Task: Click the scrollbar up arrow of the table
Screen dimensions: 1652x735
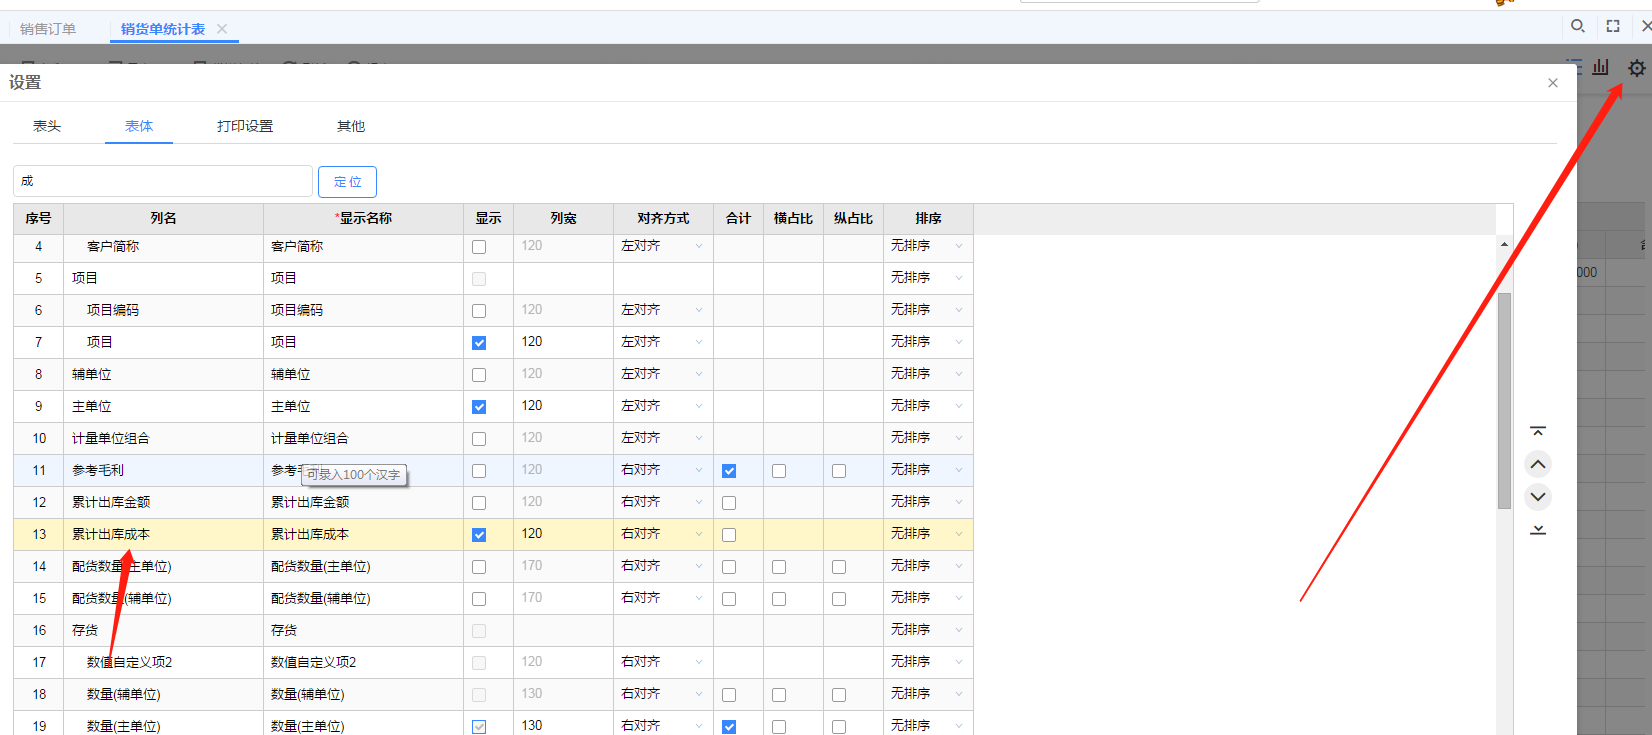Action: pyautogui.click(x=1504, y=244)
